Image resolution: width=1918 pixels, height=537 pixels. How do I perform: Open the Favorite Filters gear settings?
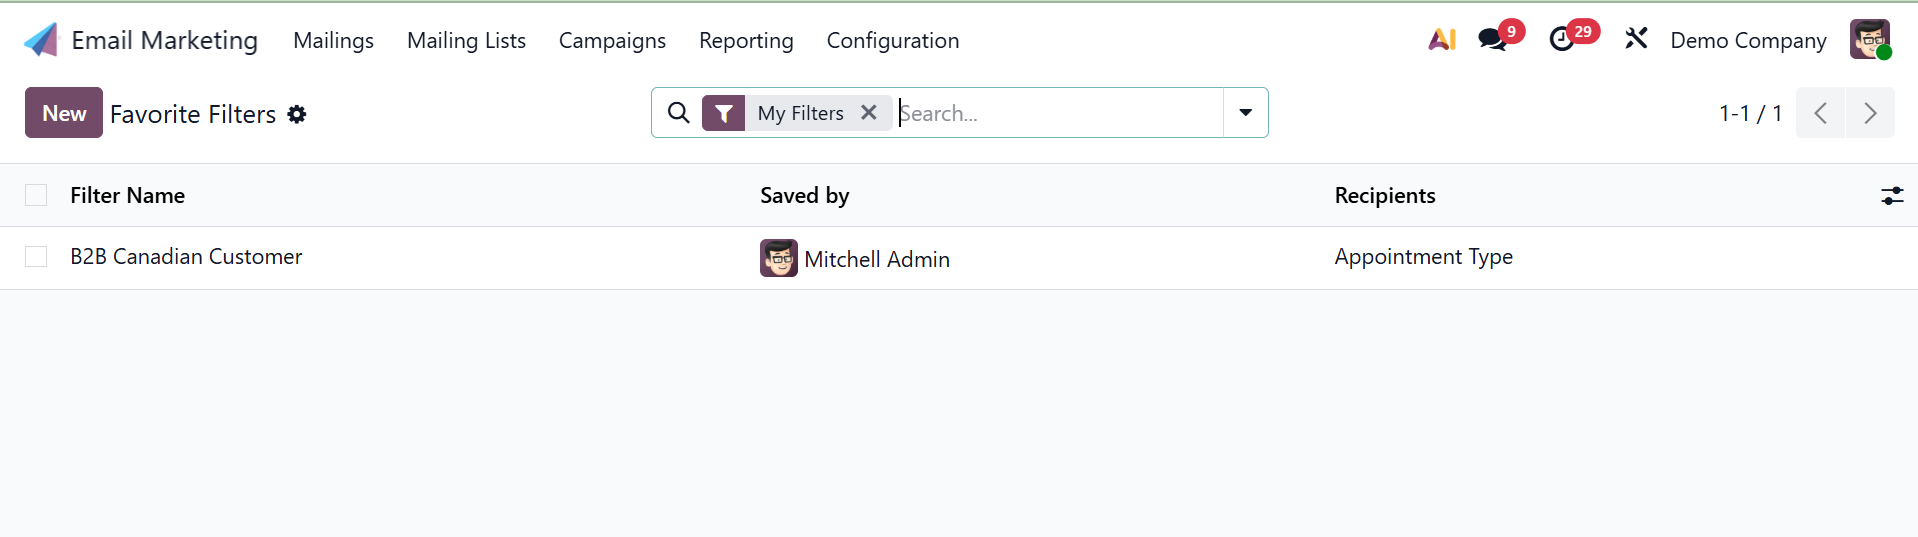[x=297, y=115]
